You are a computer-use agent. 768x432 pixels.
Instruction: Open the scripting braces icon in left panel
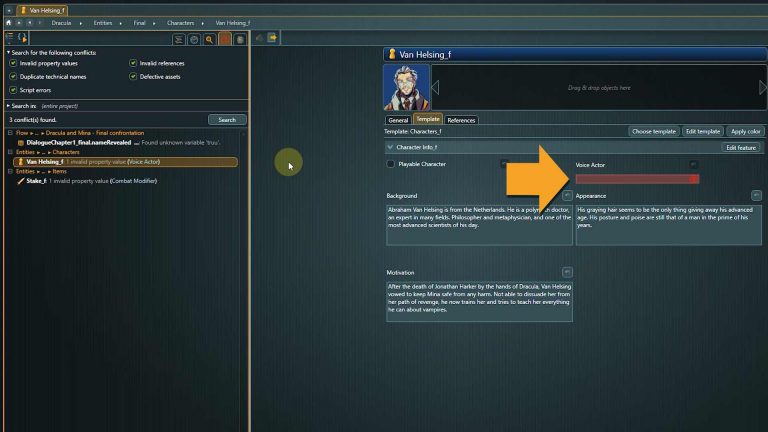(x=22, y=38)
